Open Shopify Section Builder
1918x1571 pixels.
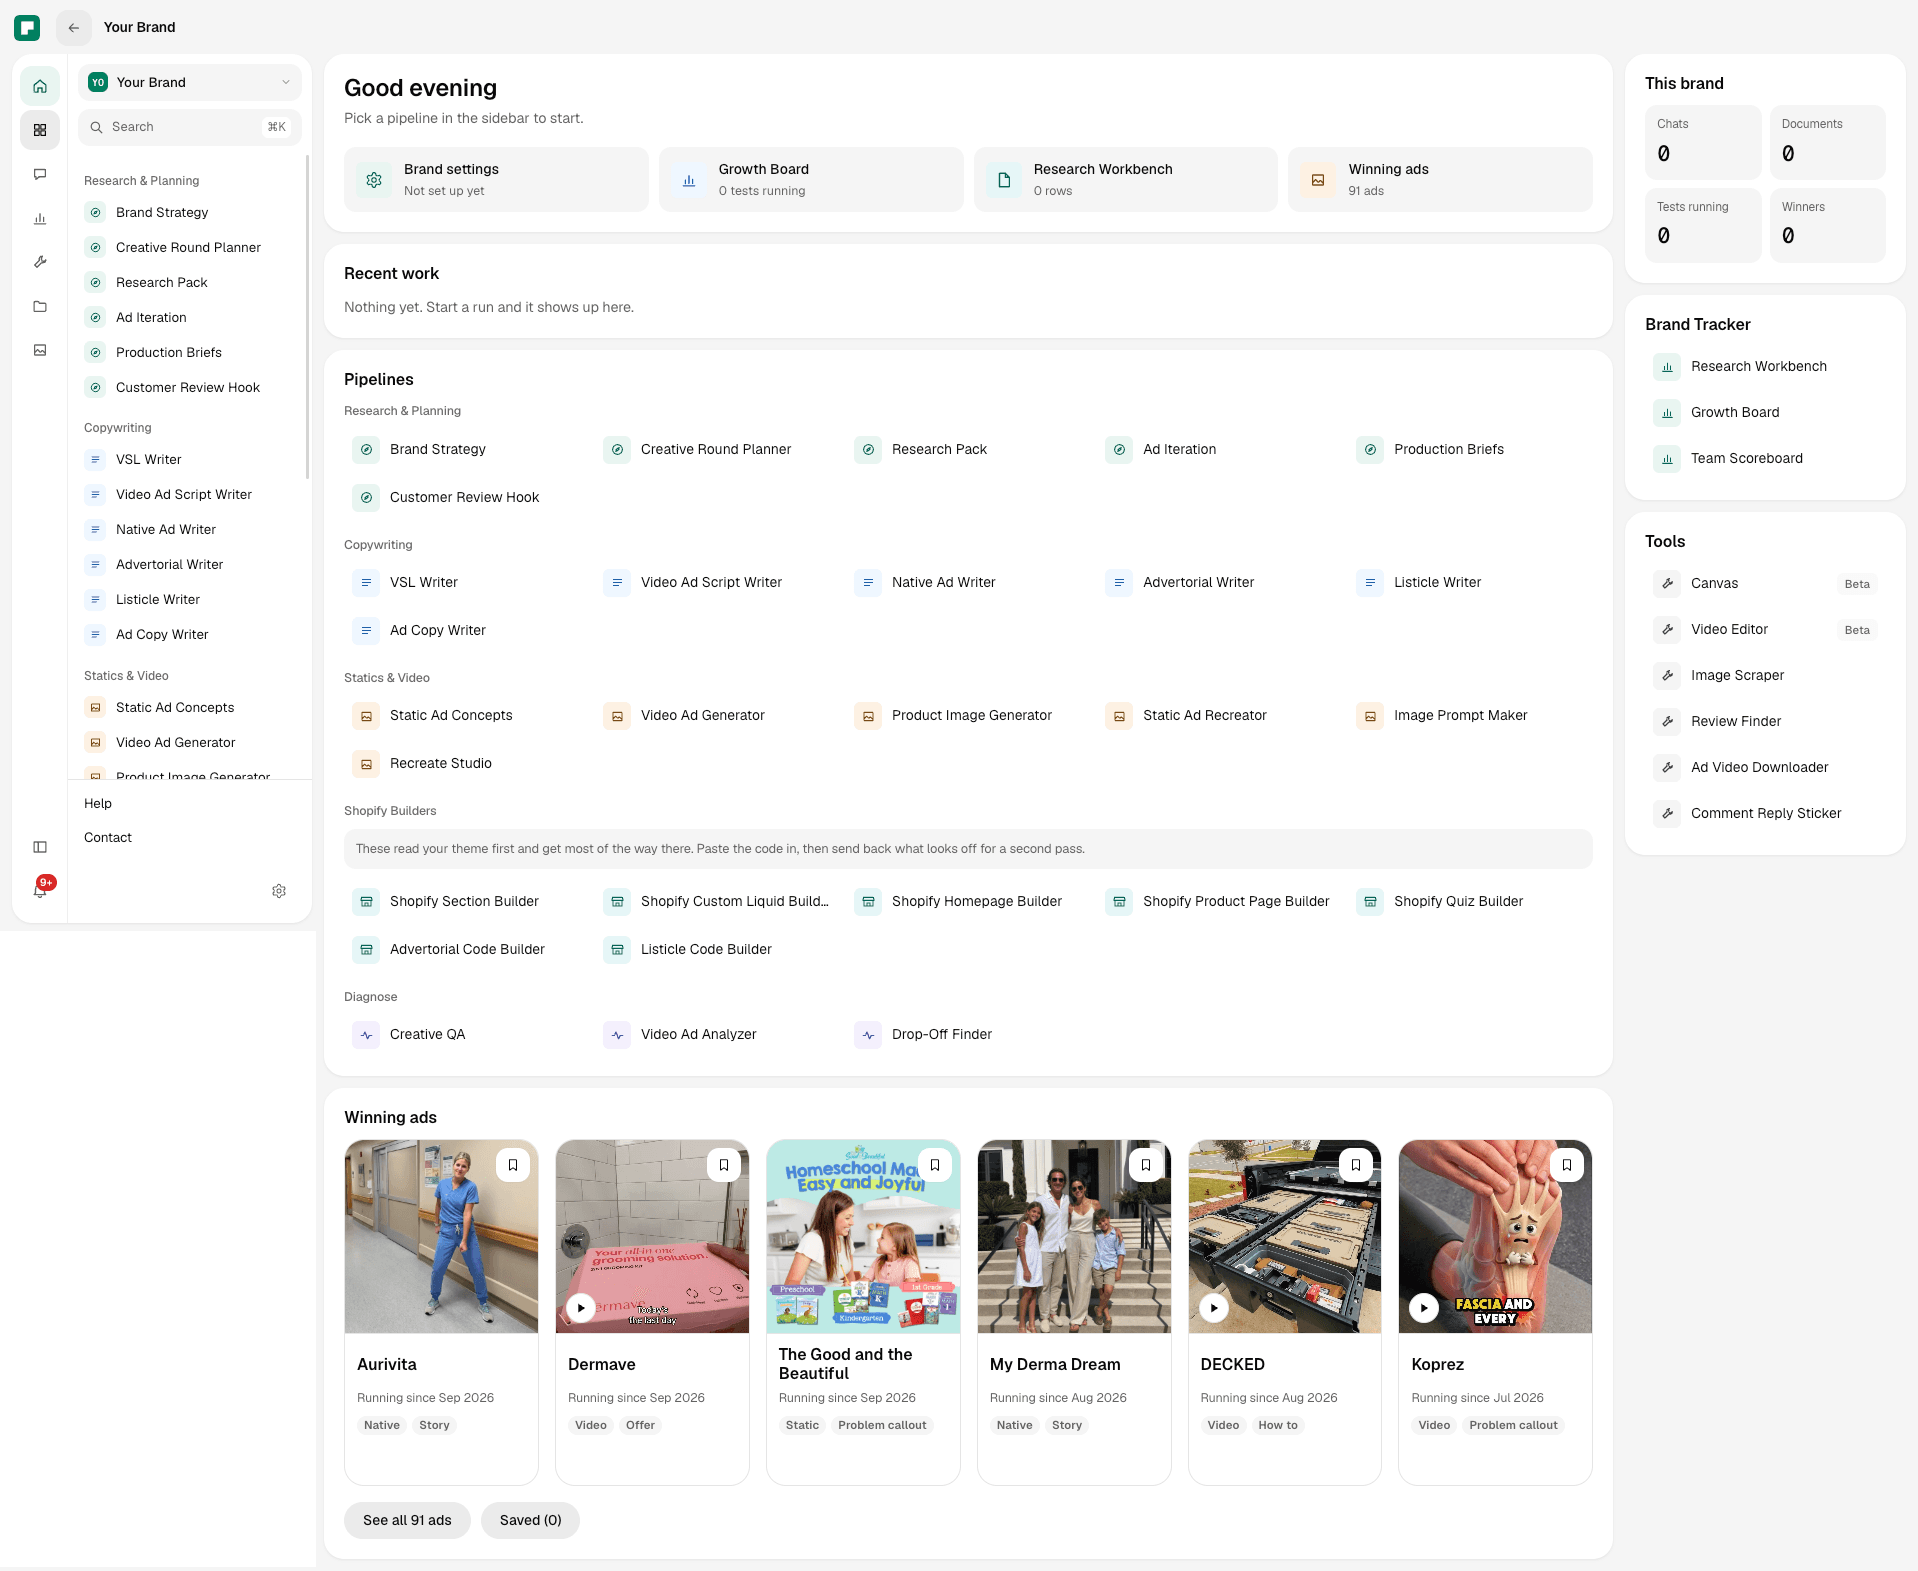[x=466, y=902]
